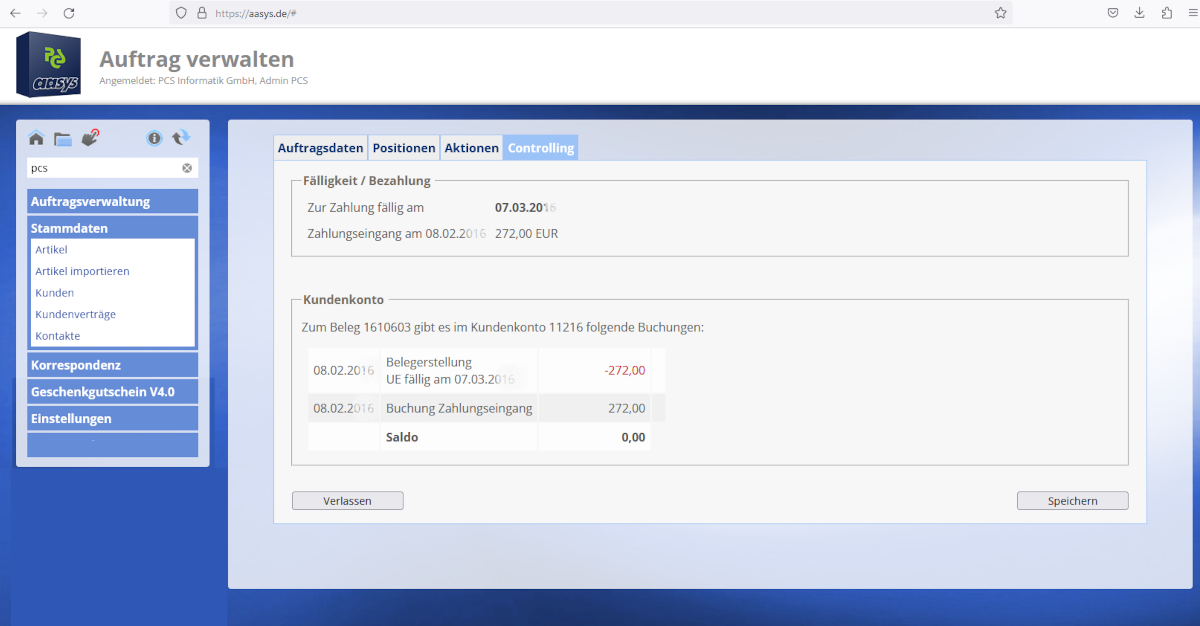
Task: Click the folder icon in sidebar toolbar
Action: [63, 138]
